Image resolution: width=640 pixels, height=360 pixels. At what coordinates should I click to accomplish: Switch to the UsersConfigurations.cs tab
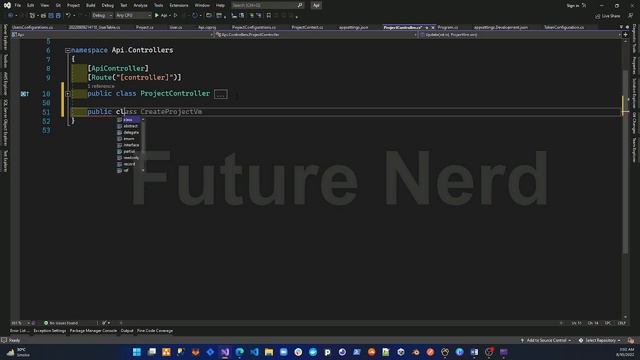tap(33, 27)
